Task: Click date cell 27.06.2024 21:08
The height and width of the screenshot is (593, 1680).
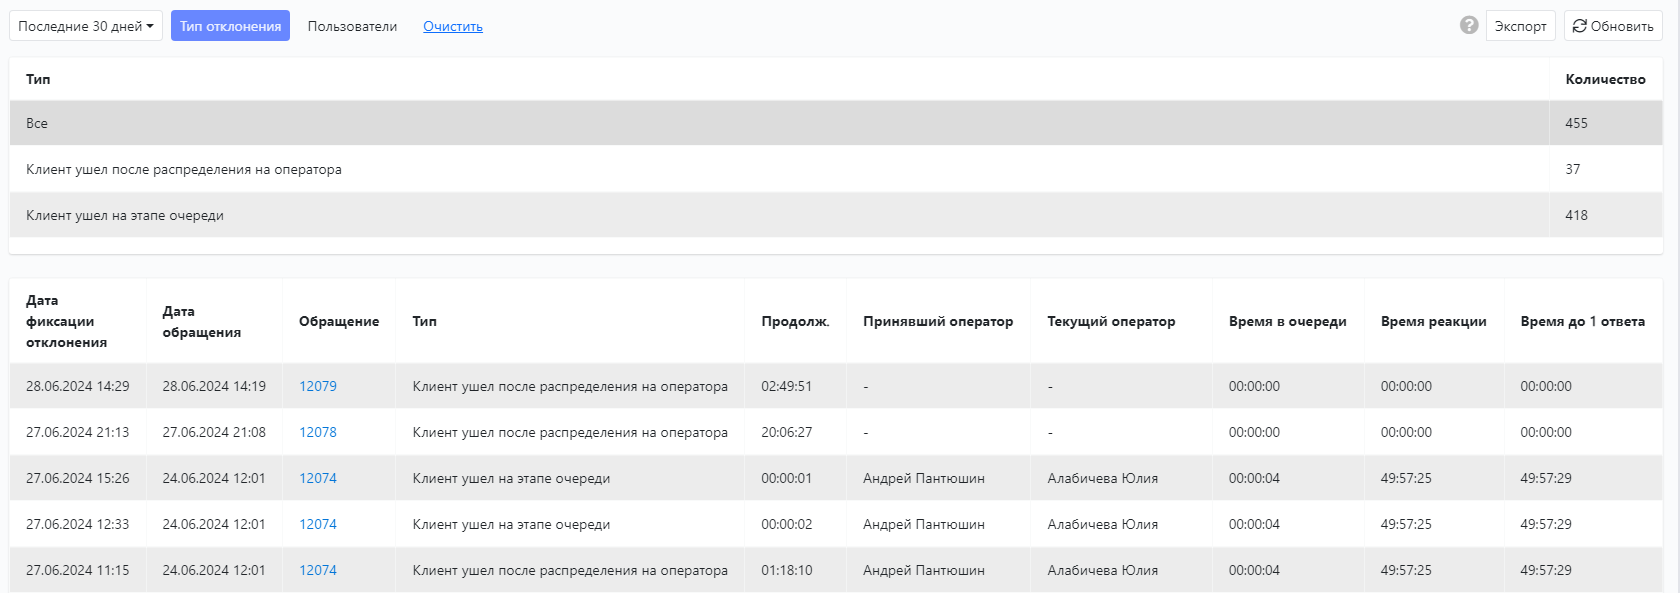Action: tap(214, 432)
